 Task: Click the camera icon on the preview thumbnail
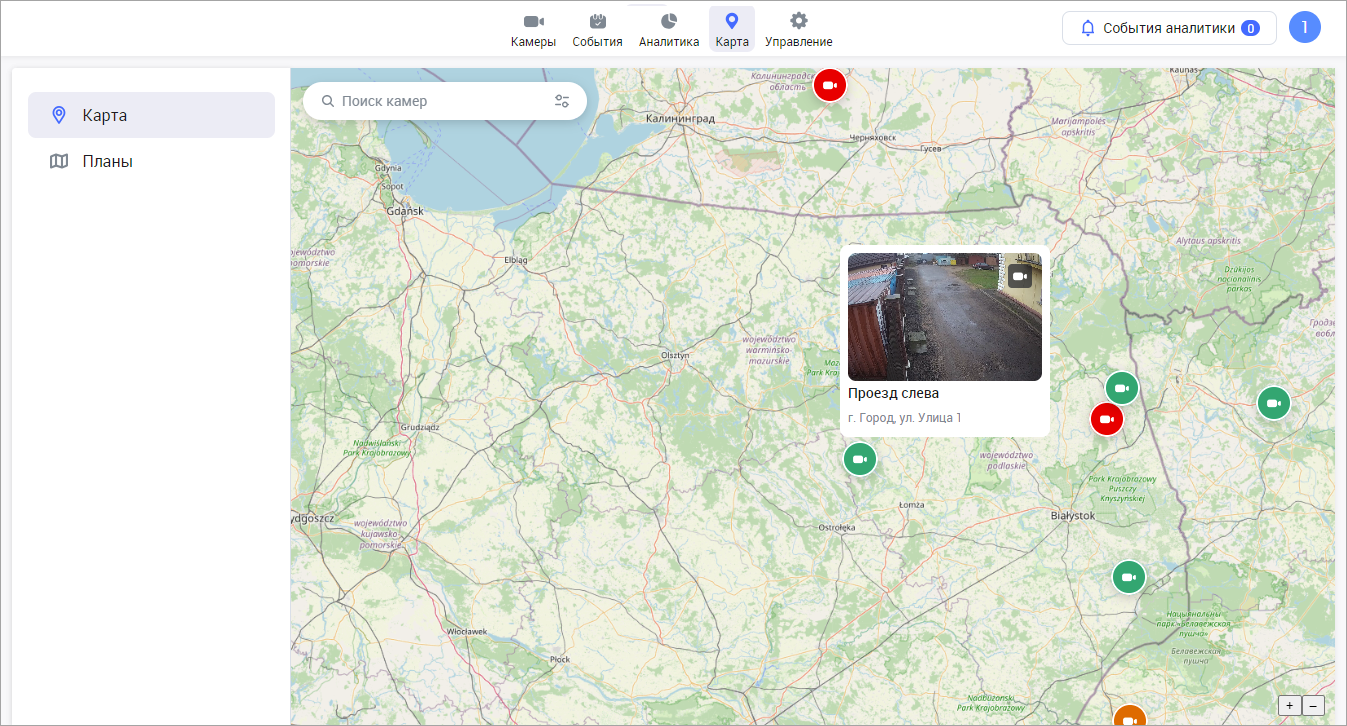coord(1020,276)
